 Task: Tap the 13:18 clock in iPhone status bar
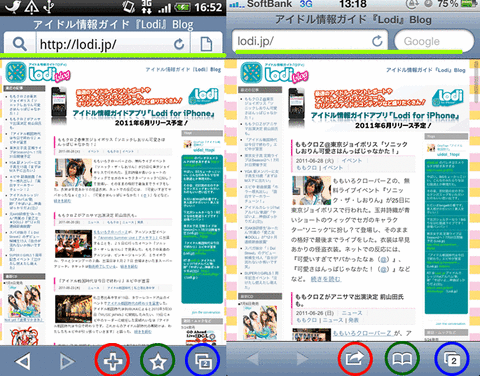(x=352, y=4)
